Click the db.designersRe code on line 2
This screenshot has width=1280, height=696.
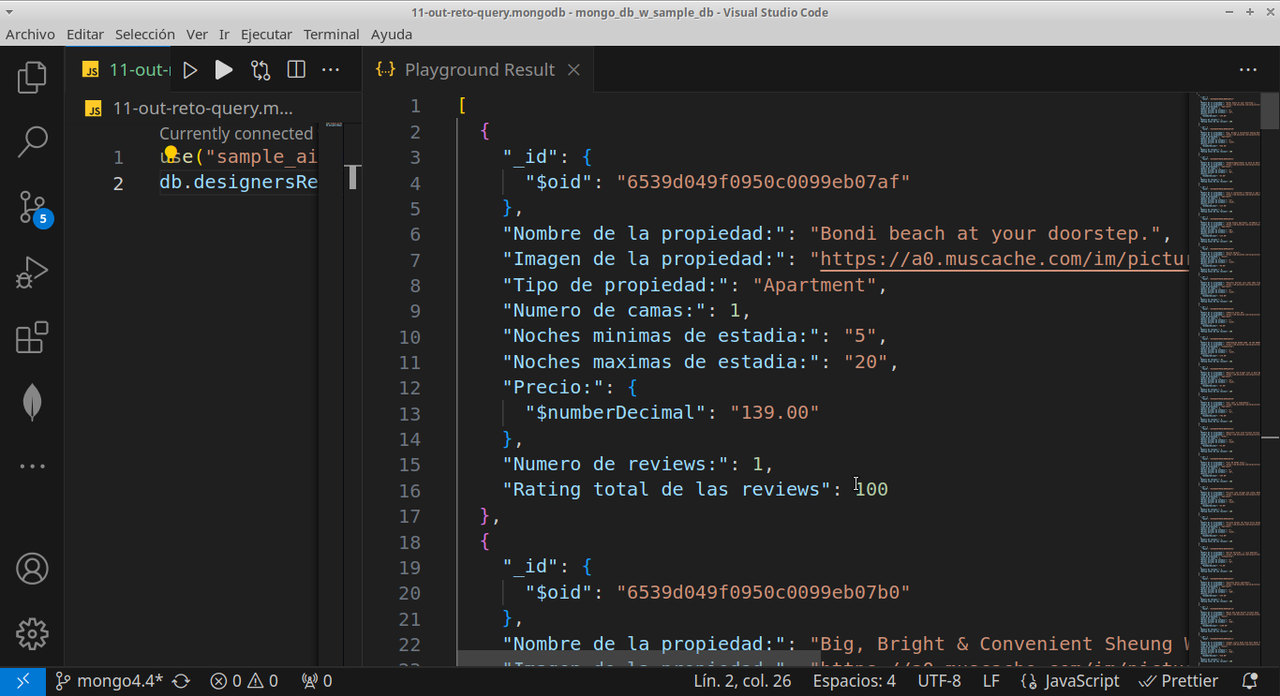(x=238, y=183)
